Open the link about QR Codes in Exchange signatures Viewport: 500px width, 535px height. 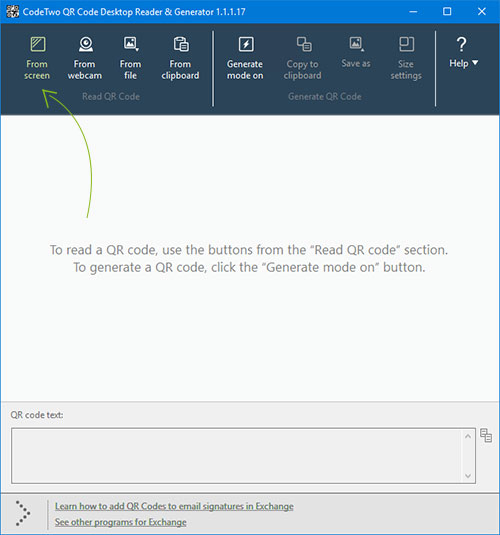click(x=174, y=506)
